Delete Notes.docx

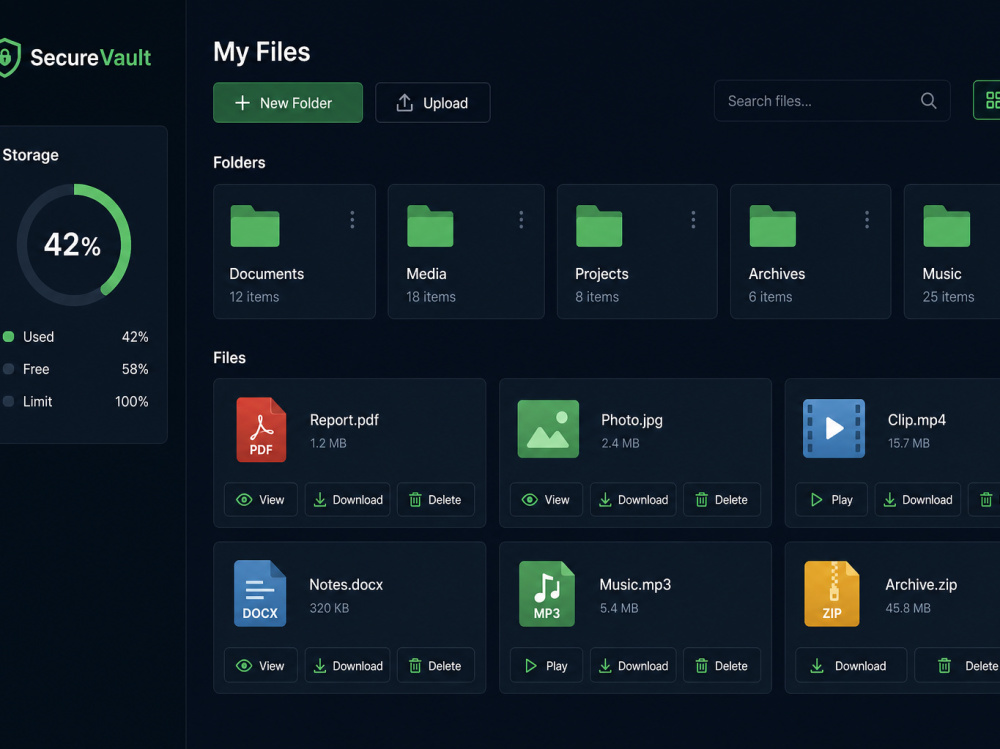click(436, 665)
